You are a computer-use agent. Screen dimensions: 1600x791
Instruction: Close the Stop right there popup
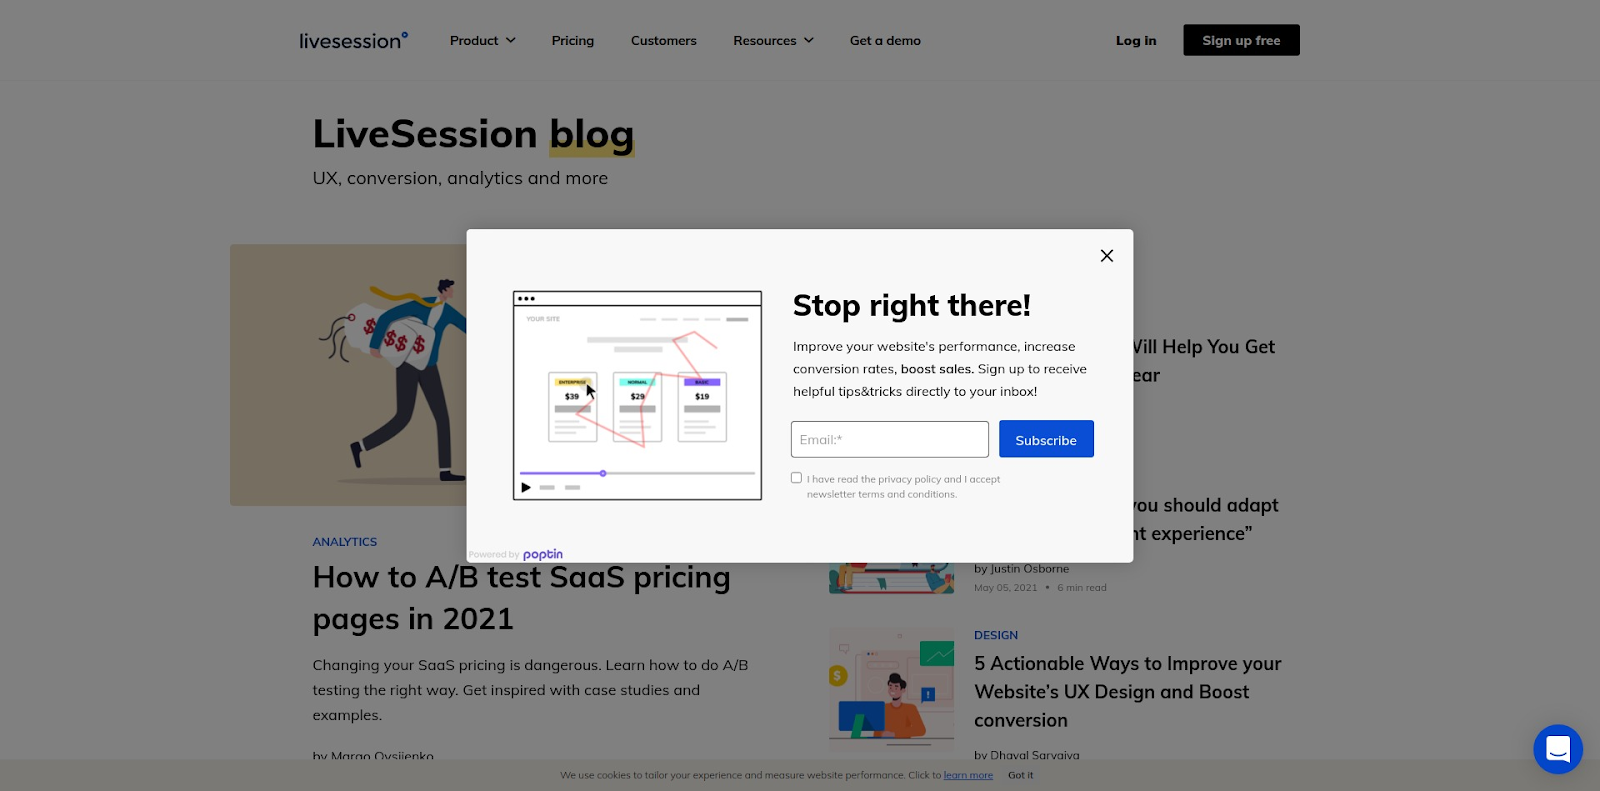(1106, 256)
